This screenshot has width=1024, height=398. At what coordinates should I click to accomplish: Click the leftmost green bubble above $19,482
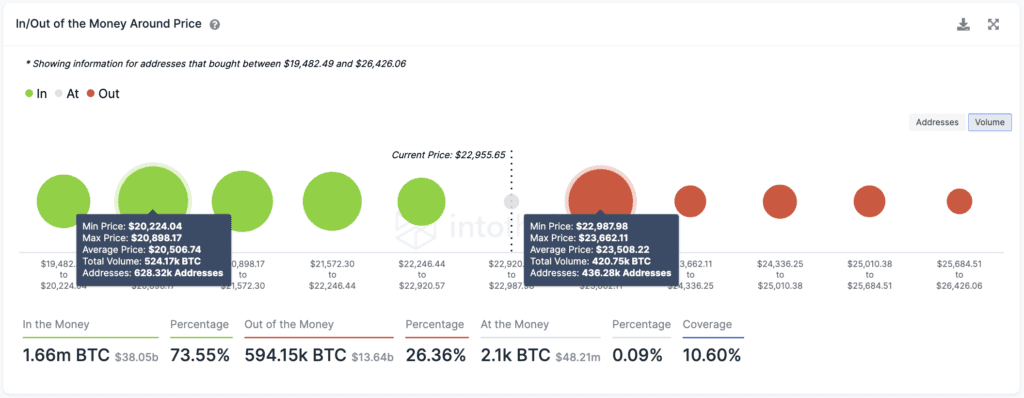(63, 201)
